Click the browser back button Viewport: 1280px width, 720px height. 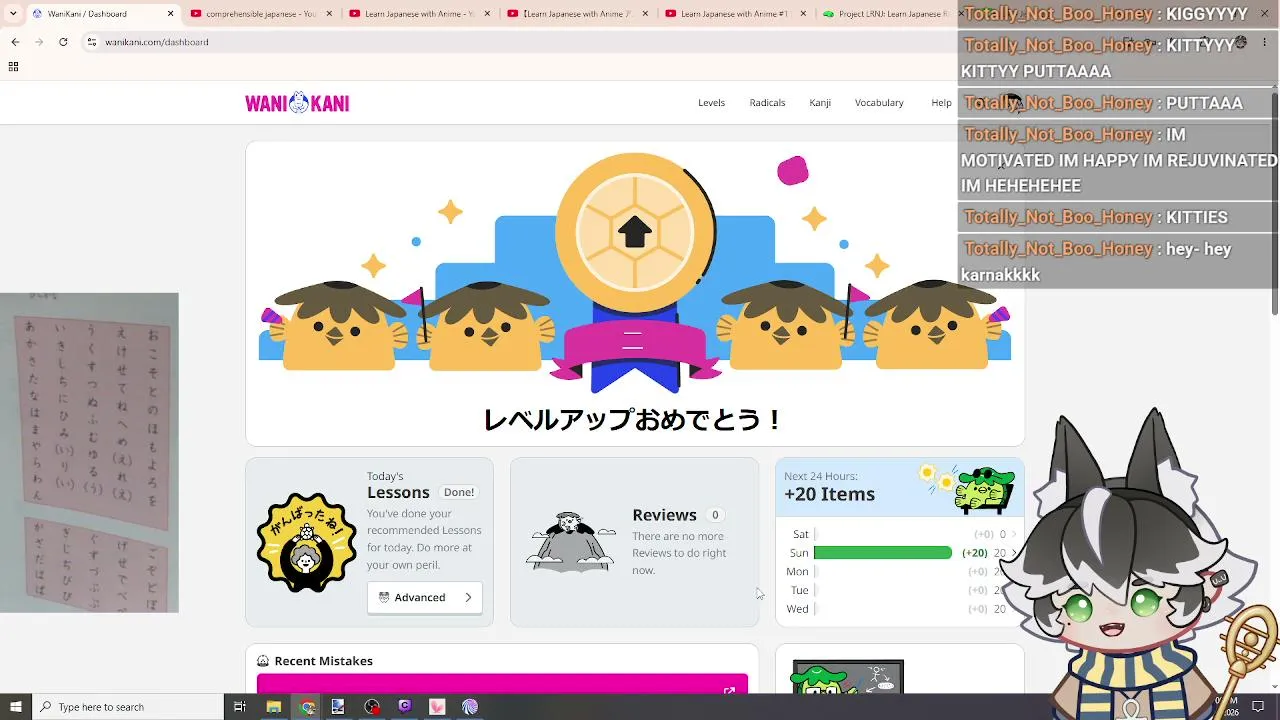[15, 42]
